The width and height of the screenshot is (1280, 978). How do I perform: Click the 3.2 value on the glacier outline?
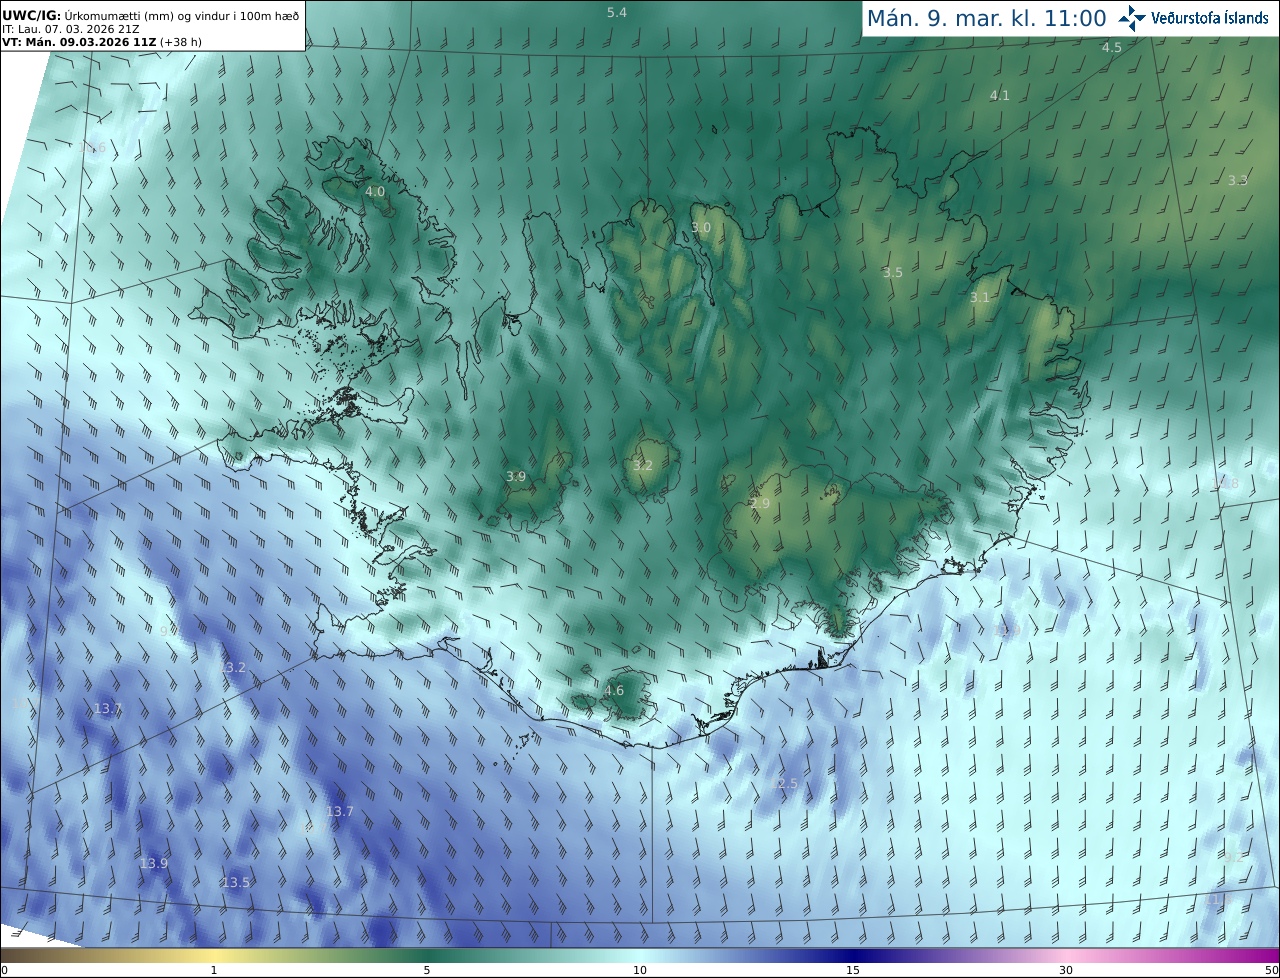pyautogui.click(x=643, y=465)
